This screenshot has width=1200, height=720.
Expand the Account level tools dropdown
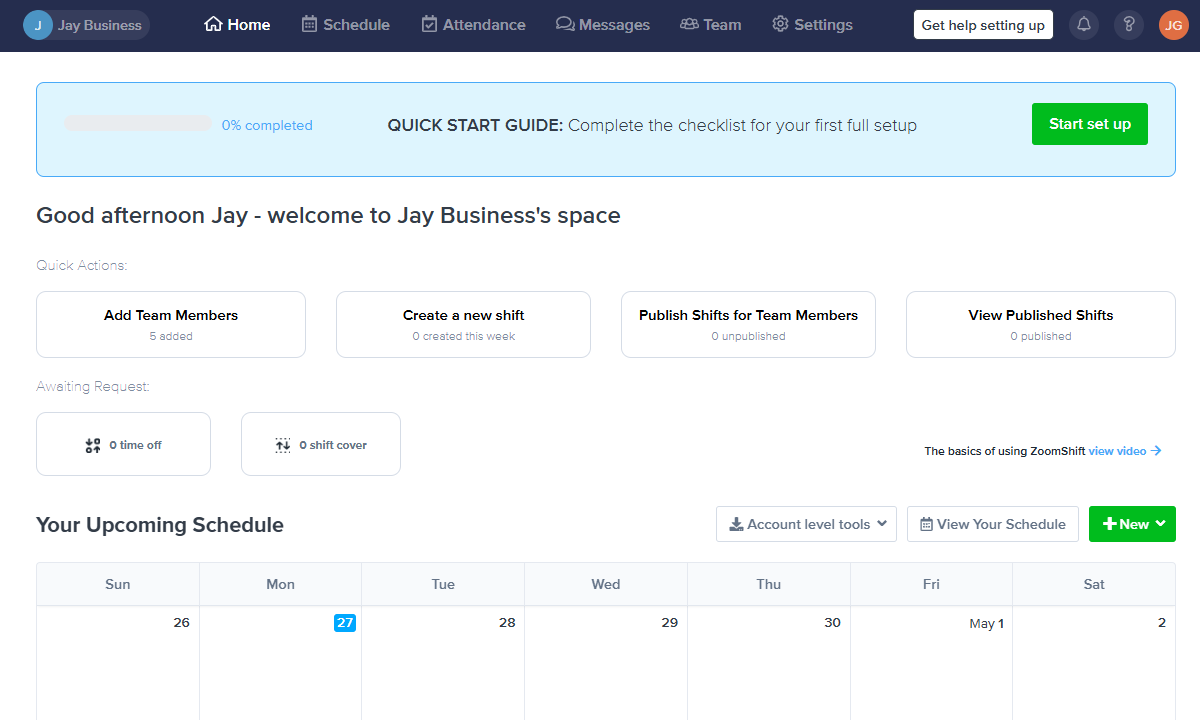pos(806,524)
